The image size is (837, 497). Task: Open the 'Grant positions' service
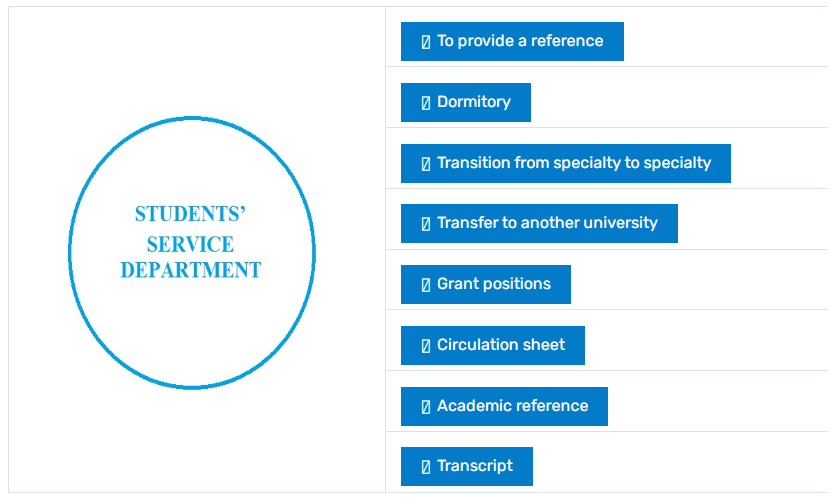tap(494, 284)
